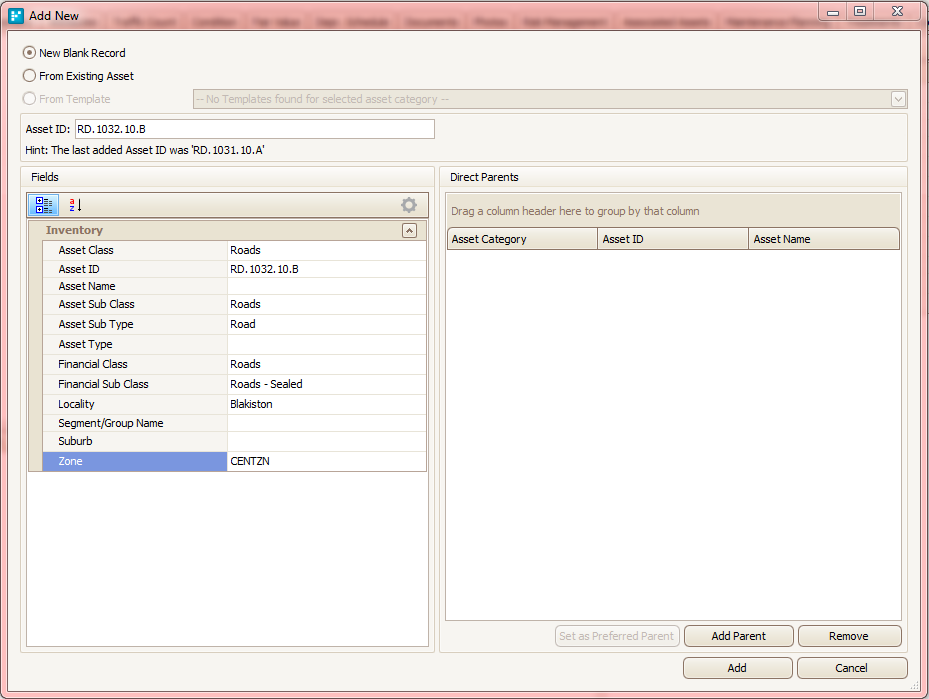This screenshot has width=929, height=699.
Task: Click the Financial Sub Class value cell
Action: point(326,384)
